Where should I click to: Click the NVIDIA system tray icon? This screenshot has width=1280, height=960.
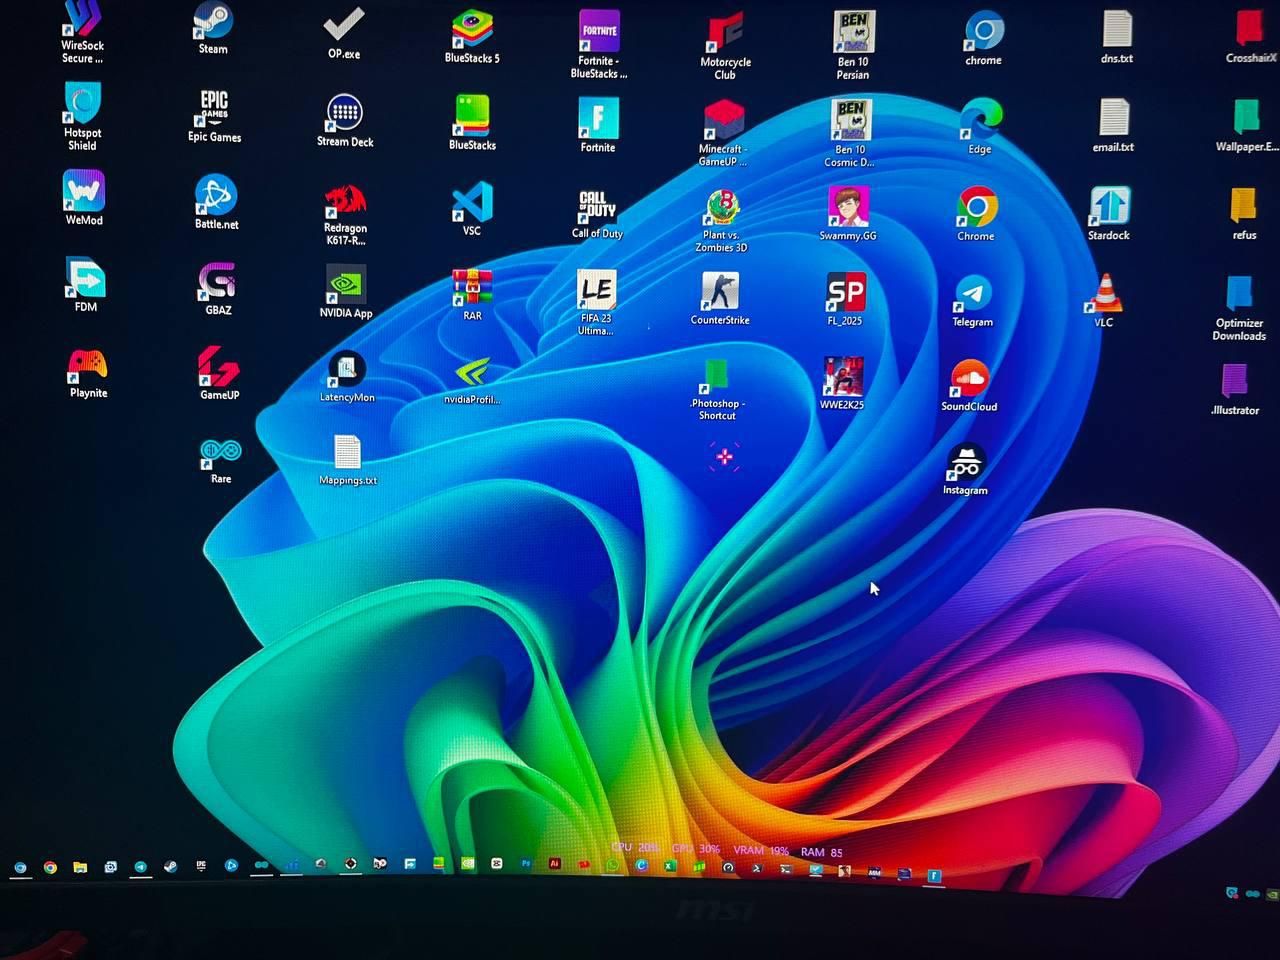1272,894
